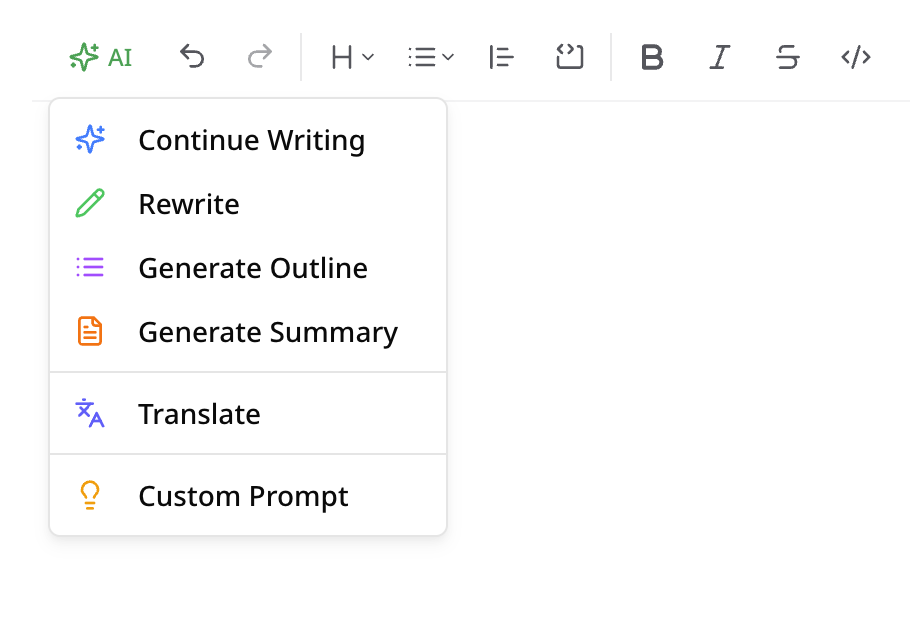Click the green Rewrite pencil icon

[89, 204]
